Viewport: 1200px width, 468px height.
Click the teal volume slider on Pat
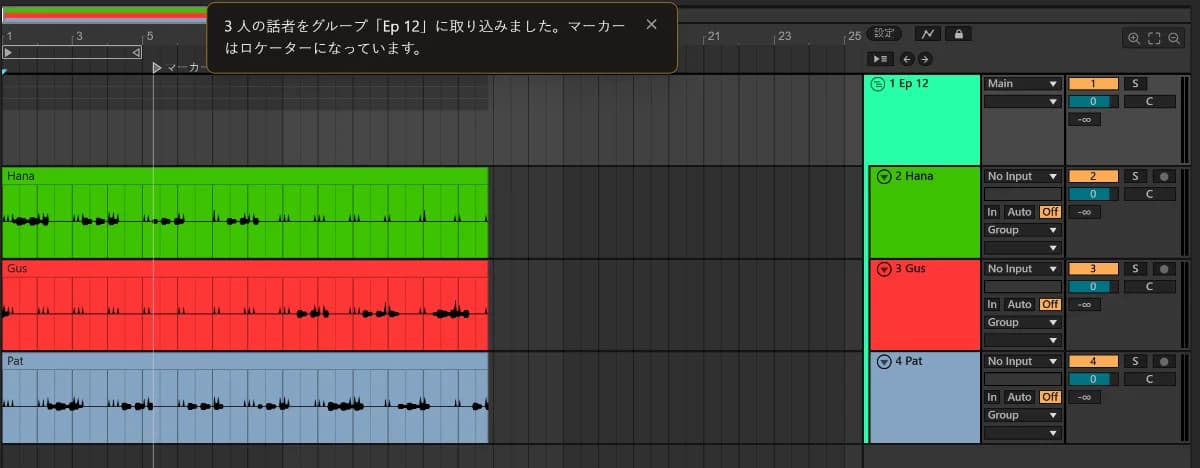point(1093,379)
